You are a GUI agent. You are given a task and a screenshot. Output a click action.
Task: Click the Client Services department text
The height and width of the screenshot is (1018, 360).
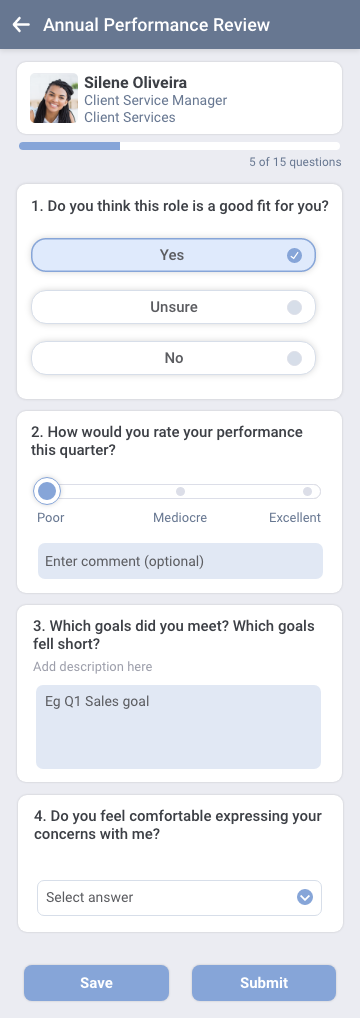129,118
